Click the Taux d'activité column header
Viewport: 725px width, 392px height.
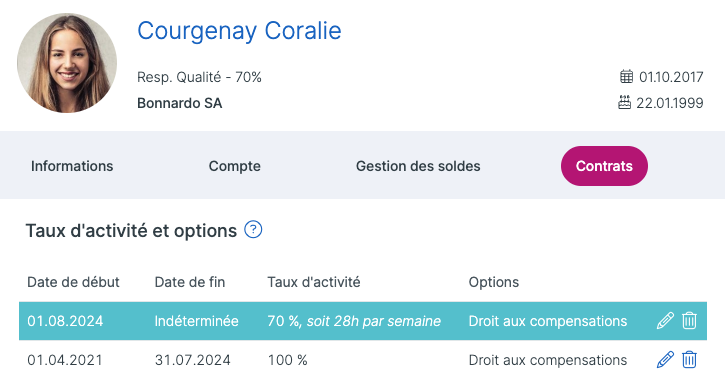pyautogui.click(x=313, y=282)
